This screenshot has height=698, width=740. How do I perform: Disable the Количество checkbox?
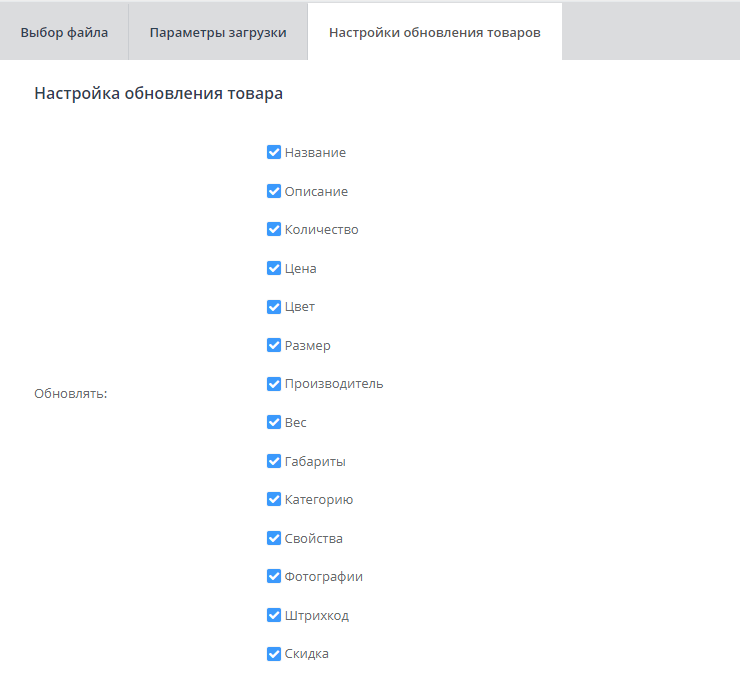pos(274,229)
